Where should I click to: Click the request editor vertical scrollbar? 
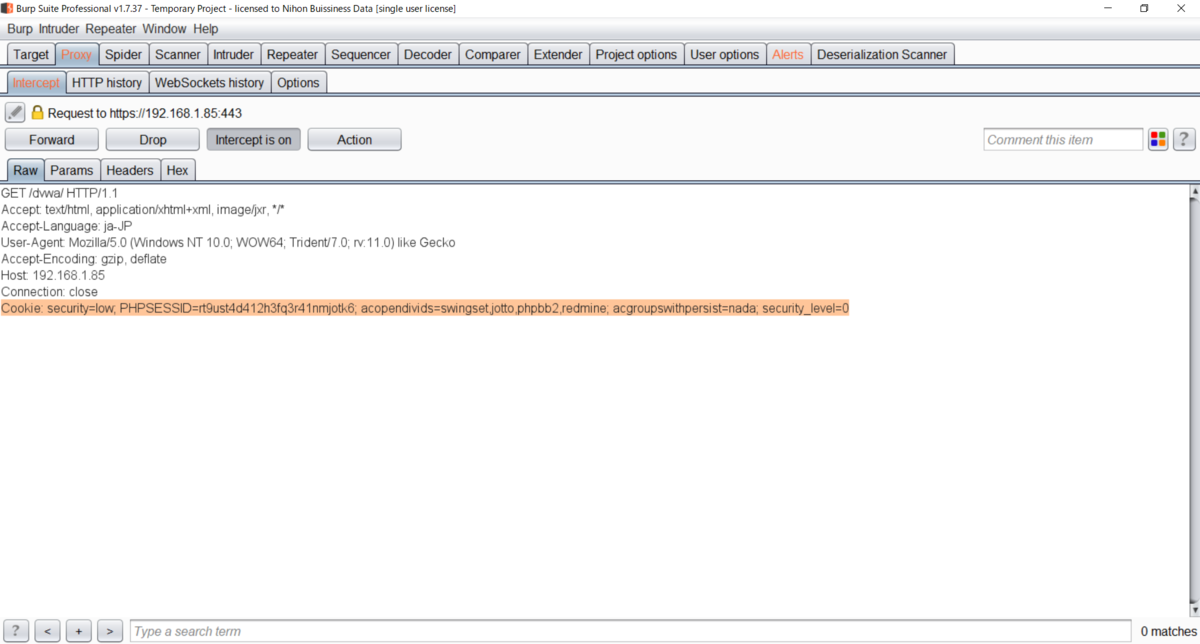pyautogui.click(x=1193, y=399)
